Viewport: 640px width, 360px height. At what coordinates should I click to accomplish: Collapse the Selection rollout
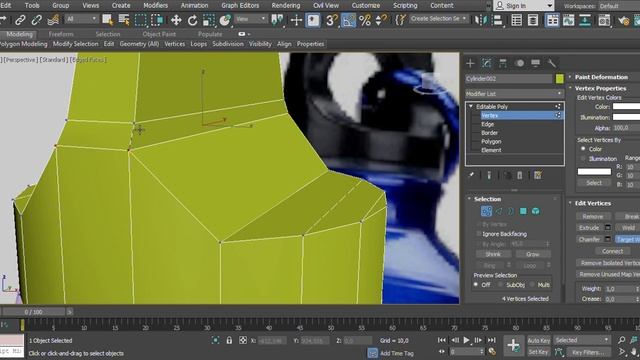click(x=469, y=199)
